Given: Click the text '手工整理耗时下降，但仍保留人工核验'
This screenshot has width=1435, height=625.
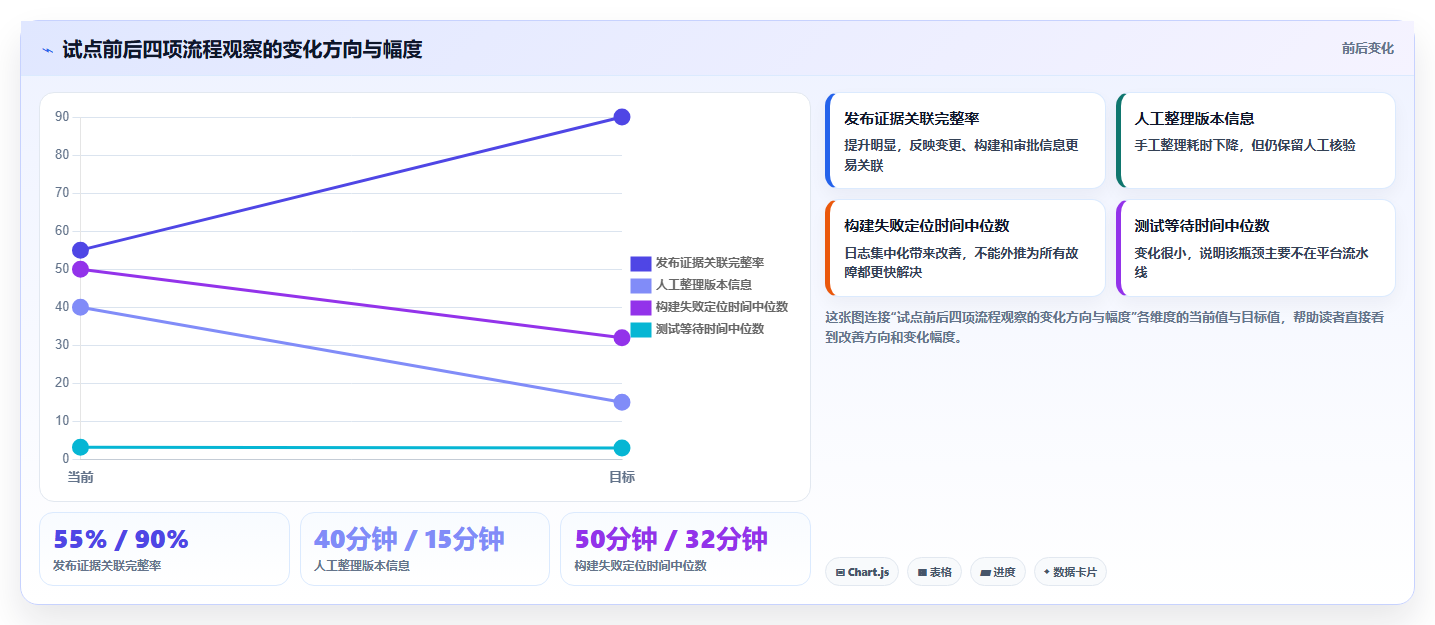Looking at the screenshot, I should (1245, 145).
